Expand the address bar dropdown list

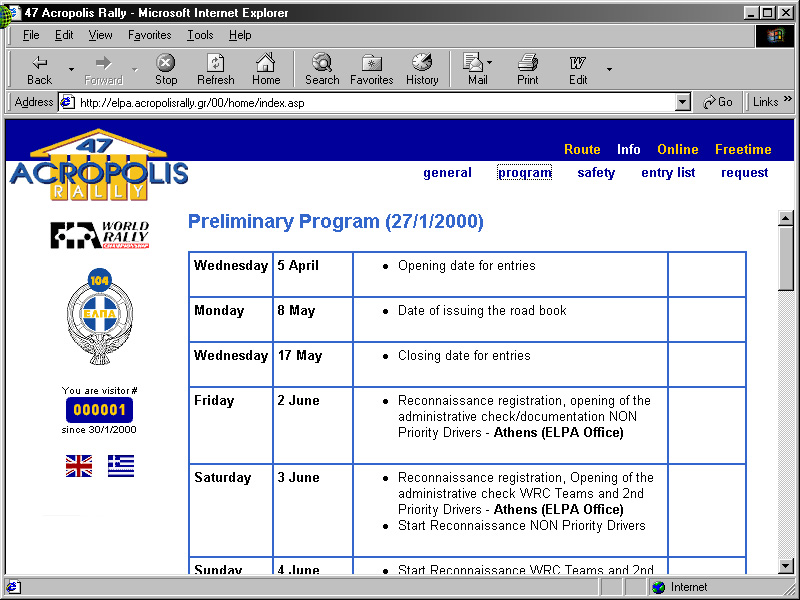[683, 103]
